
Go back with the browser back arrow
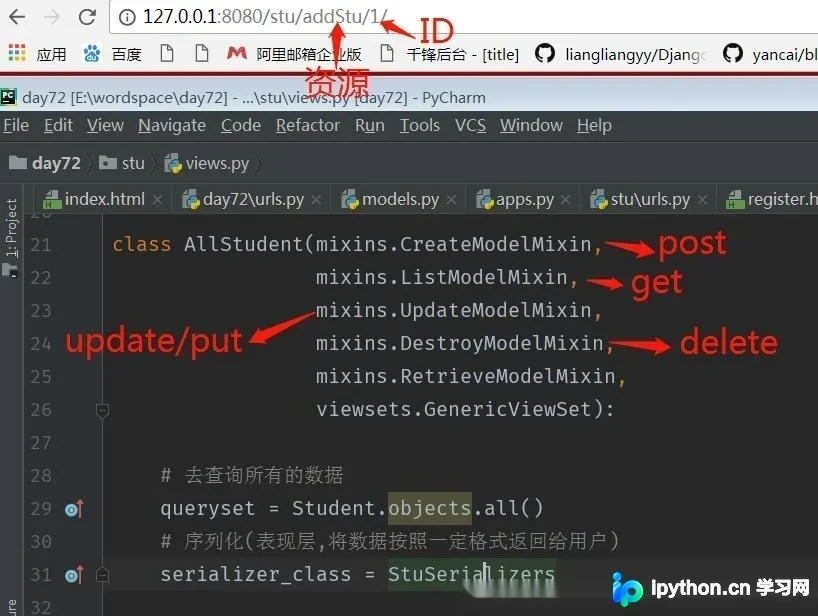click(17, 17)
